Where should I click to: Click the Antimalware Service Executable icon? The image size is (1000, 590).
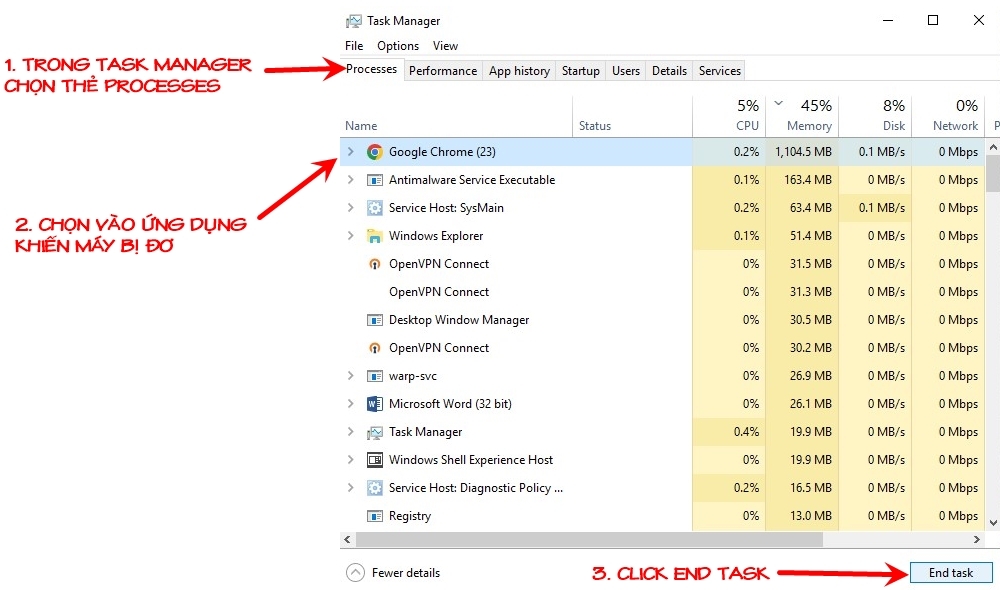pos(375,180)
